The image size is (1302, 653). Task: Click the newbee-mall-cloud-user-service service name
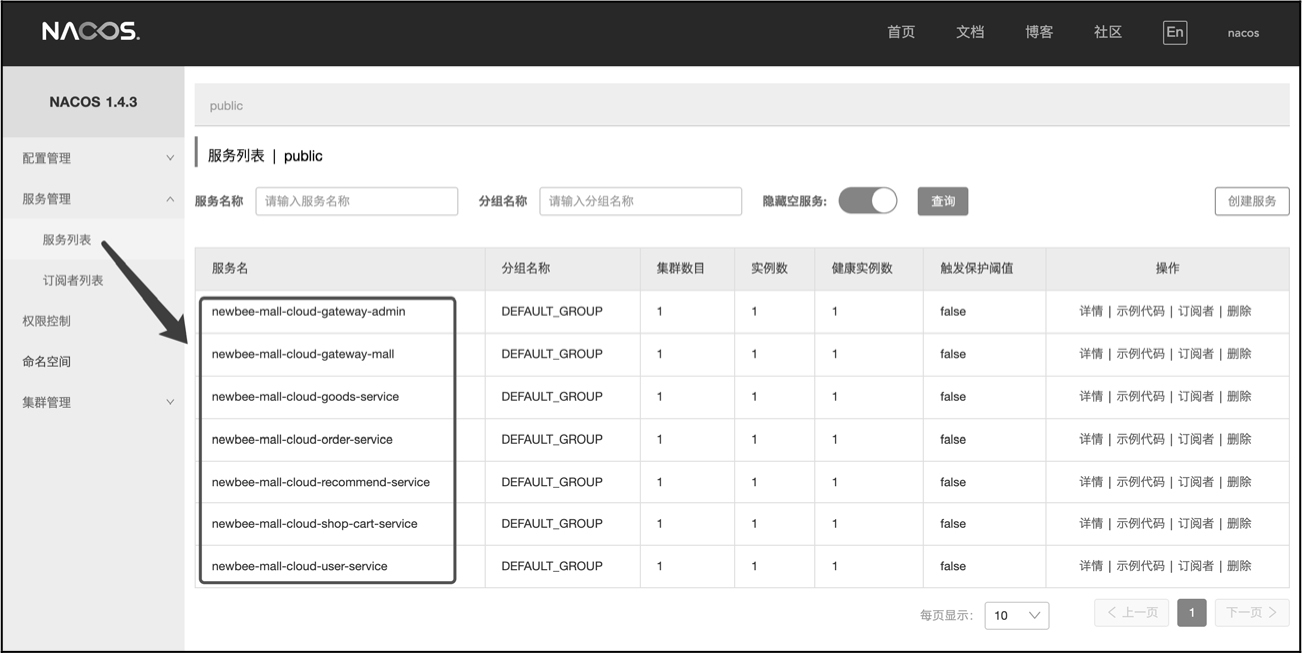[299, 566]
